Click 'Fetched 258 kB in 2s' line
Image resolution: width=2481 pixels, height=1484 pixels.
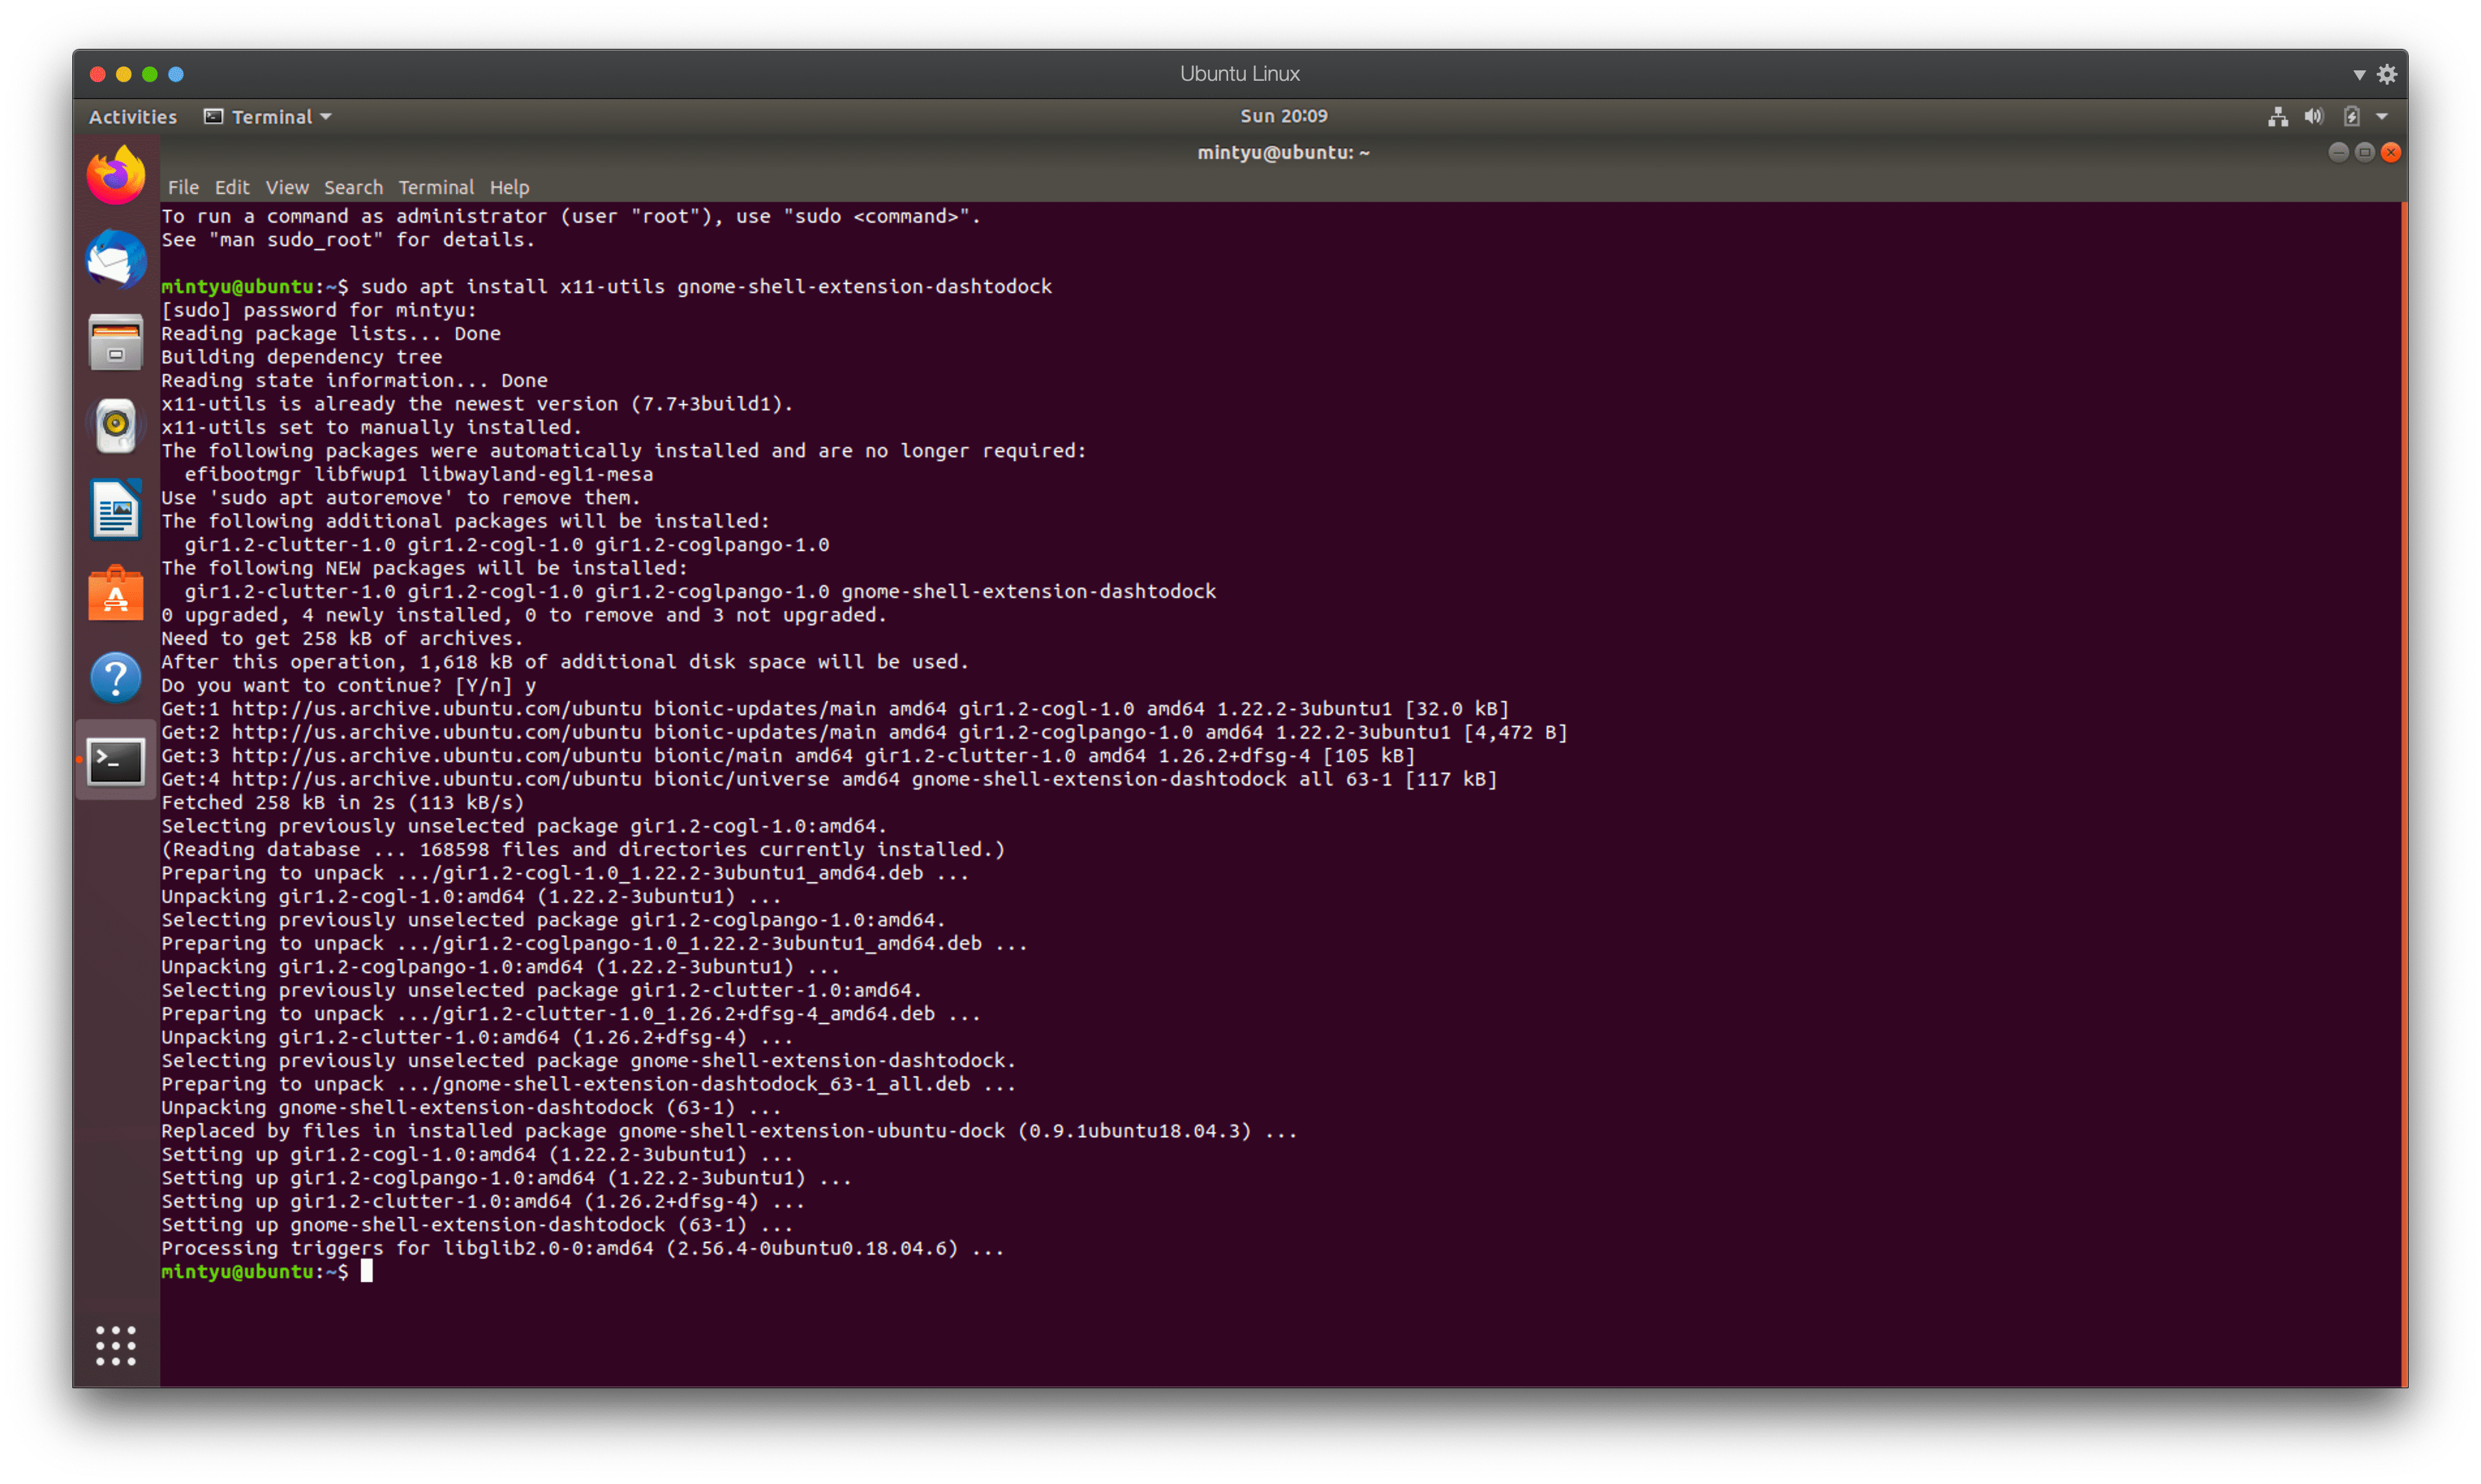click(x=343, y=802)
